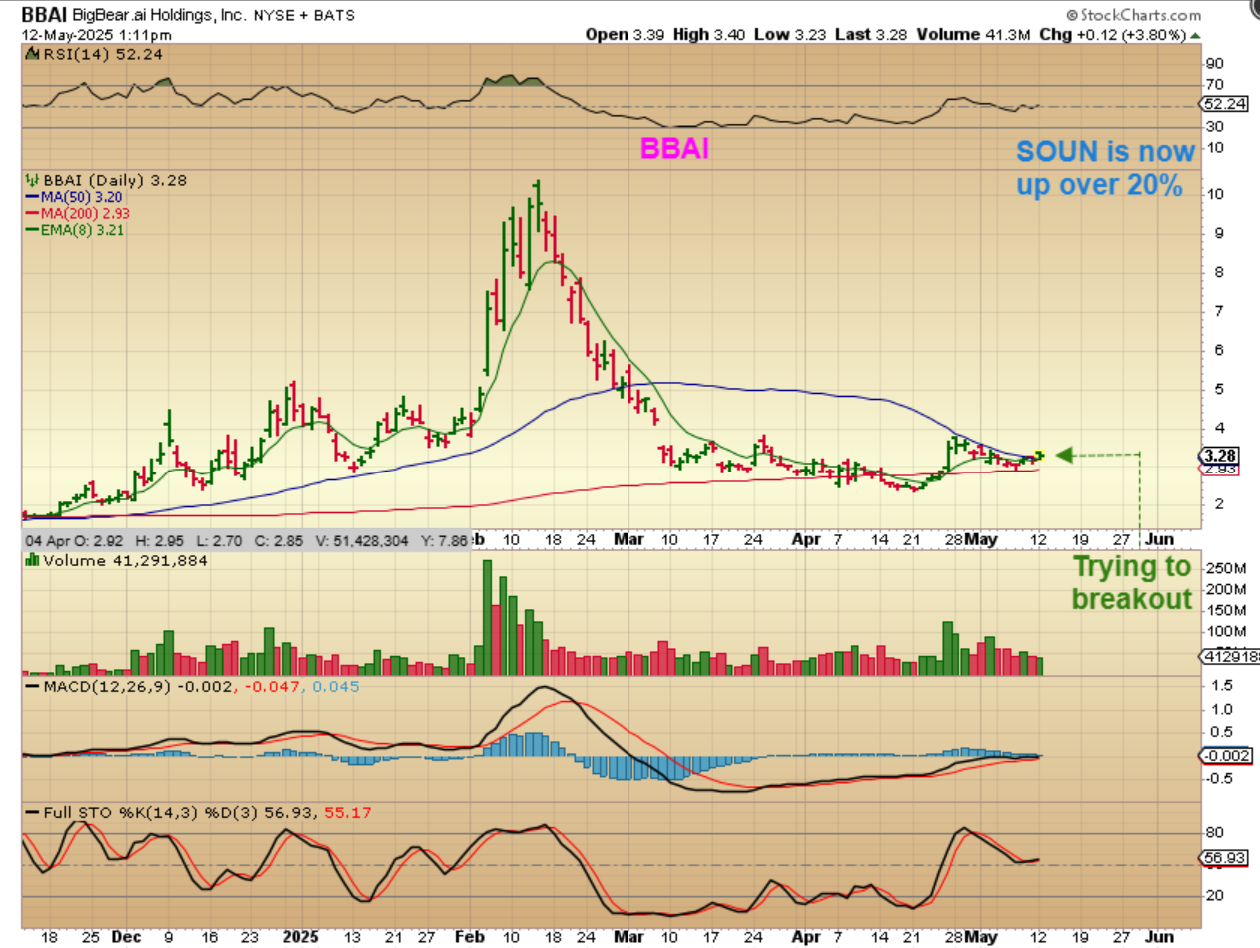1260x948 pixels.
Task: Click the magenta 'BBAI' chart title annotation
Action: click(674, 150)
